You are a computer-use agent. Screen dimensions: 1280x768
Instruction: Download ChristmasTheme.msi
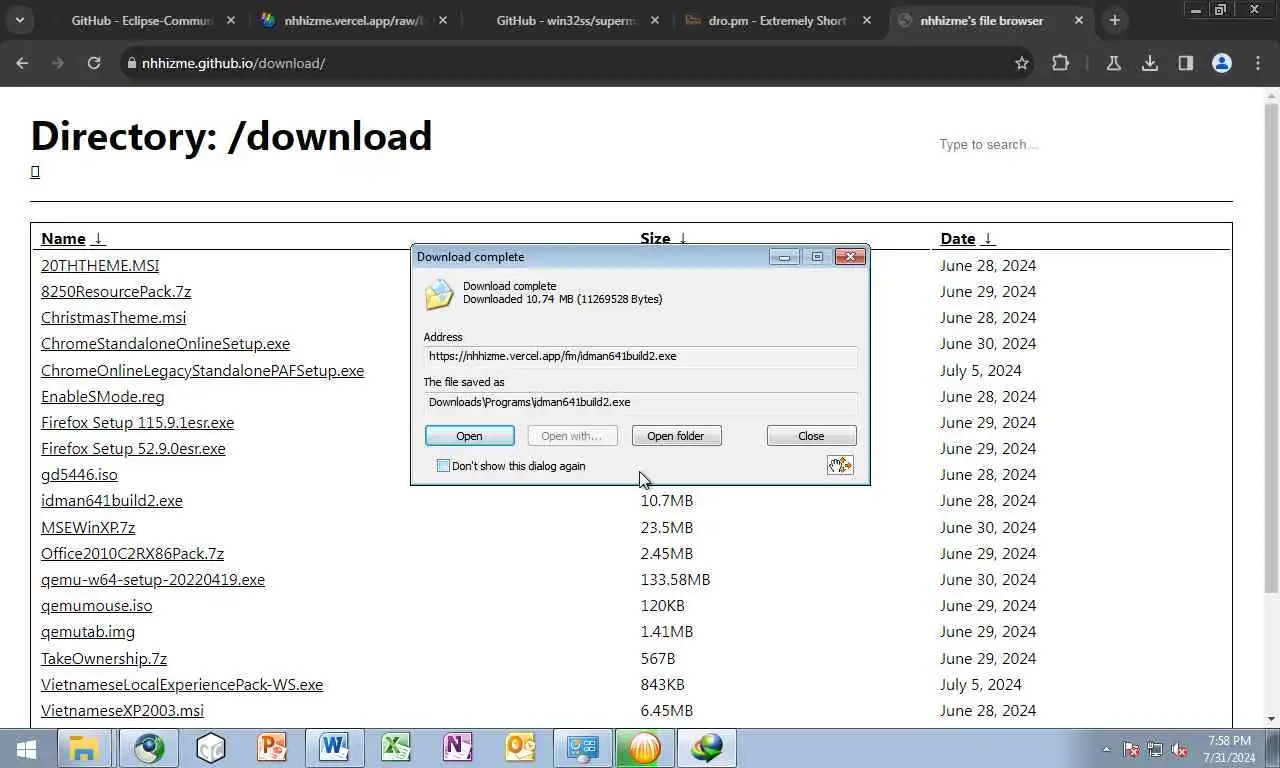tap(113, 317)
